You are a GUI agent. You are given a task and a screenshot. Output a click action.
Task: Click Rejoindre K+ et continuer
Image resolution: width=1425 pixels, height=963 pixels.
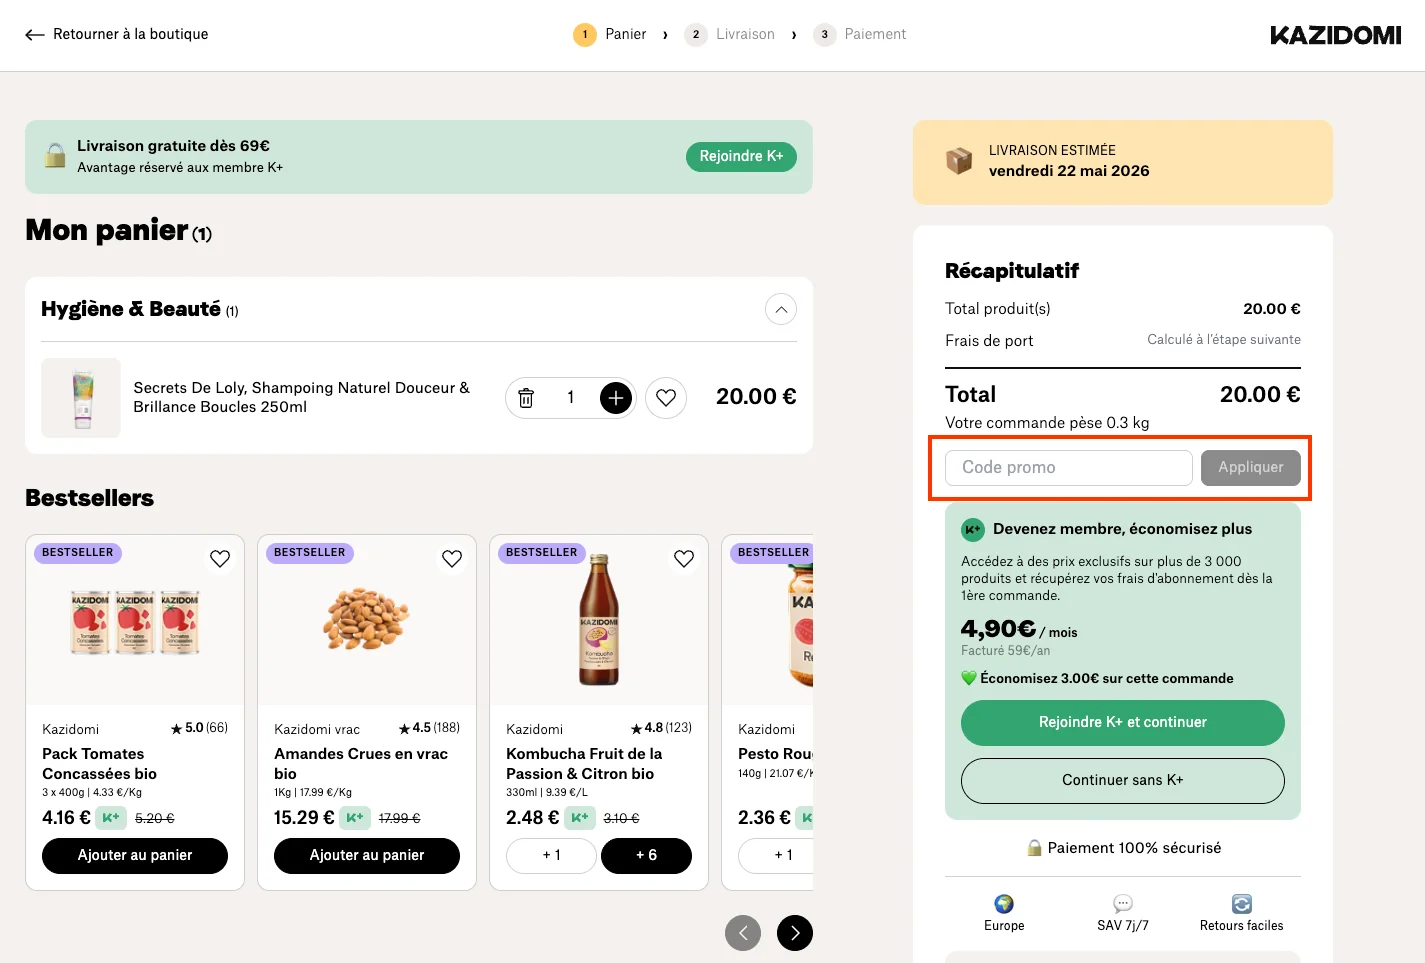coord(1123,723)
